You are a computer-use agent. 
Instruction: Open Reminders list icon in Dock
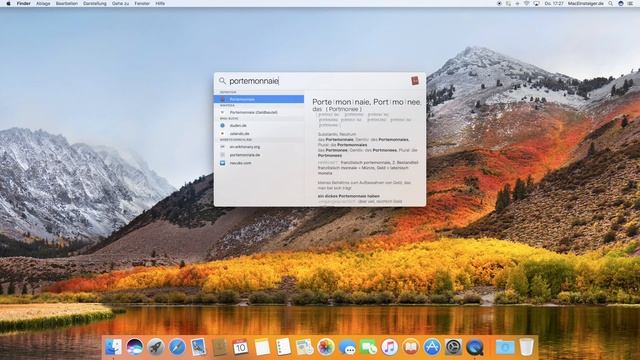[x=283, y=347]
